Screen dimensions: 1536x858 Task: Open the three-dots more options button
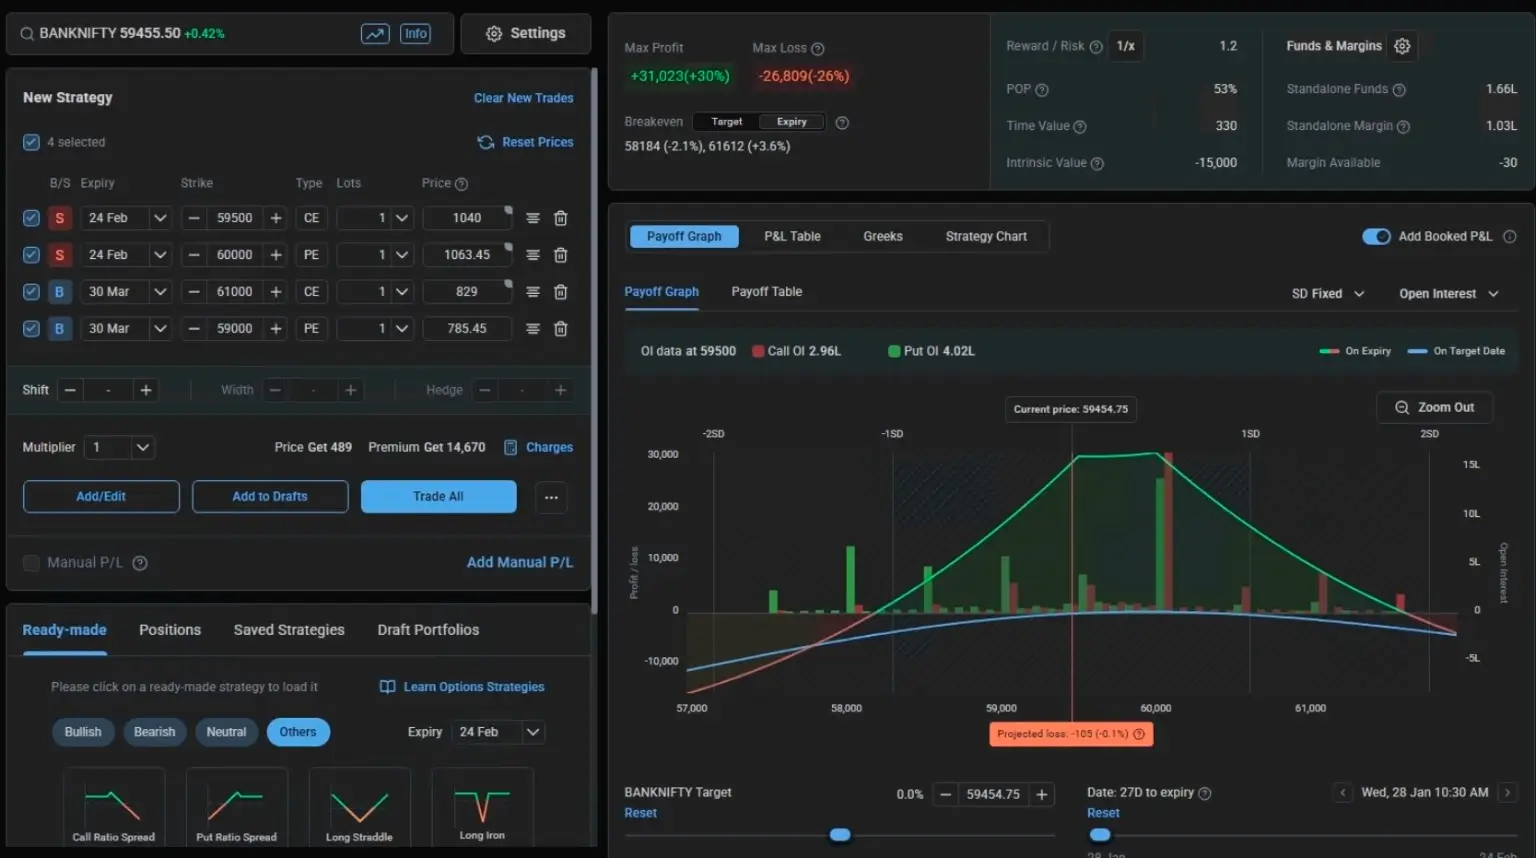point(551,497)
